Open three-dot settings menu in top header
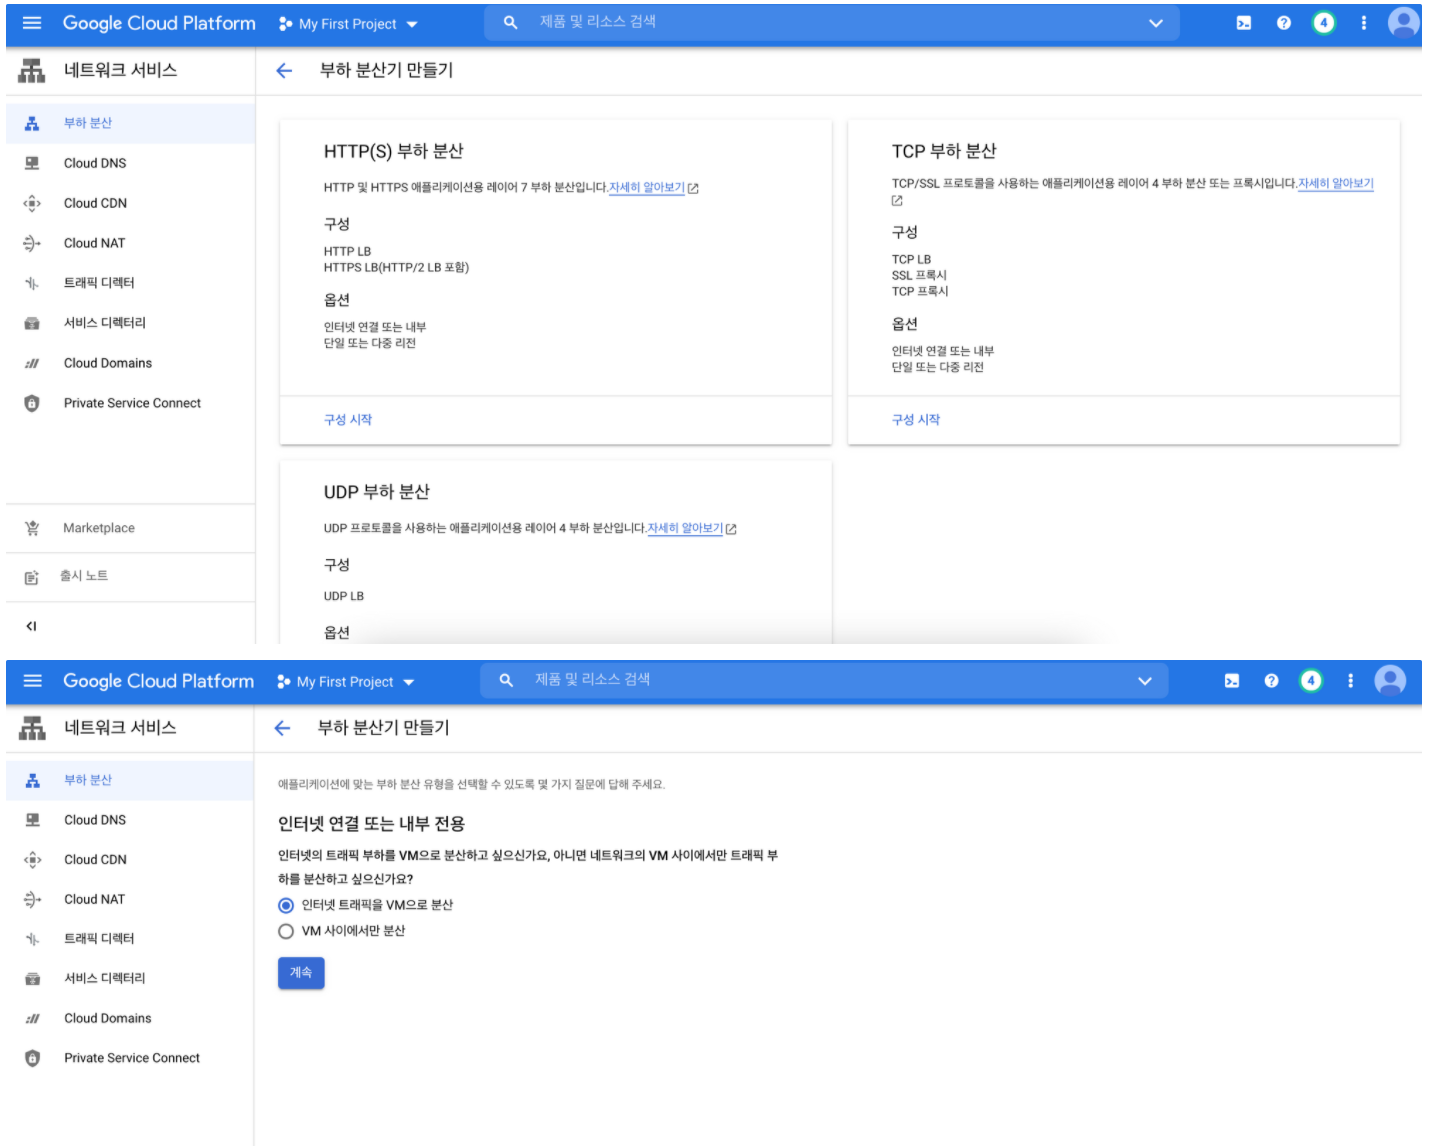The image size is (1430, 1146). pyautogui.click(x=1363, y=23)
